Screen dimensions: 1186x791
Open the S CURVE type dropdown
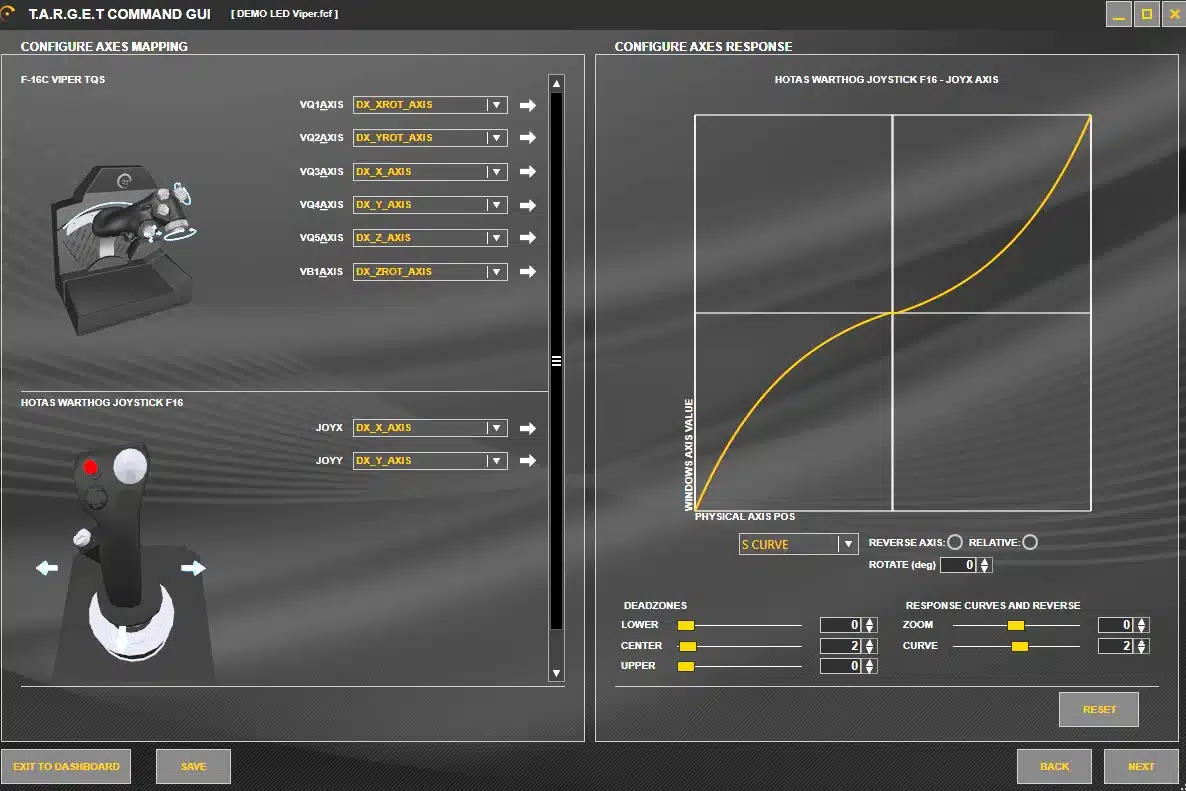point(798,544)
